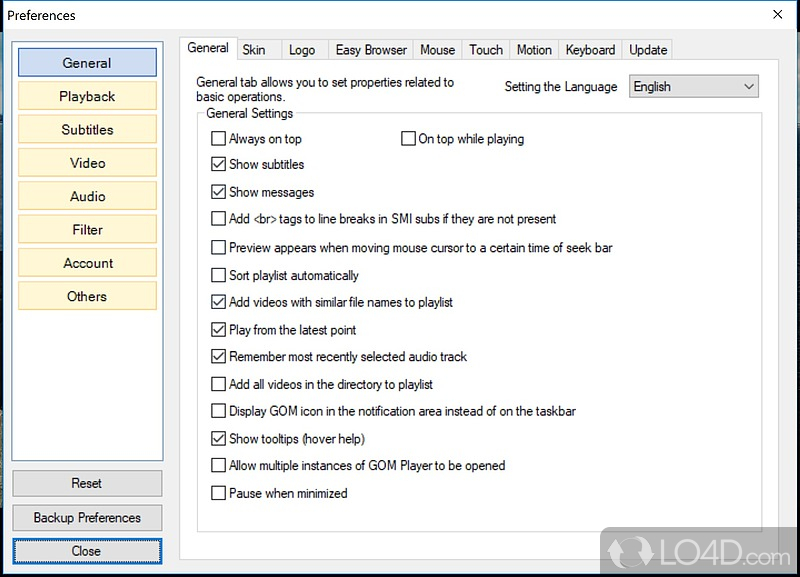Image resolution: width=800 pixels, height=577 pixels.
Task: Go to the Keyboard tab
Action: click(590, 50)
